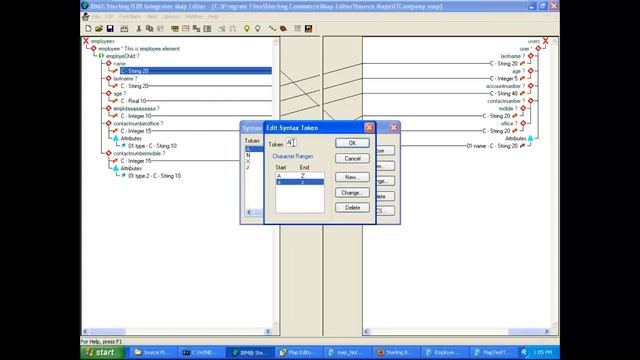Close the Syntax Tokens dialog behind
640x360 pixels.
[393, 128]
